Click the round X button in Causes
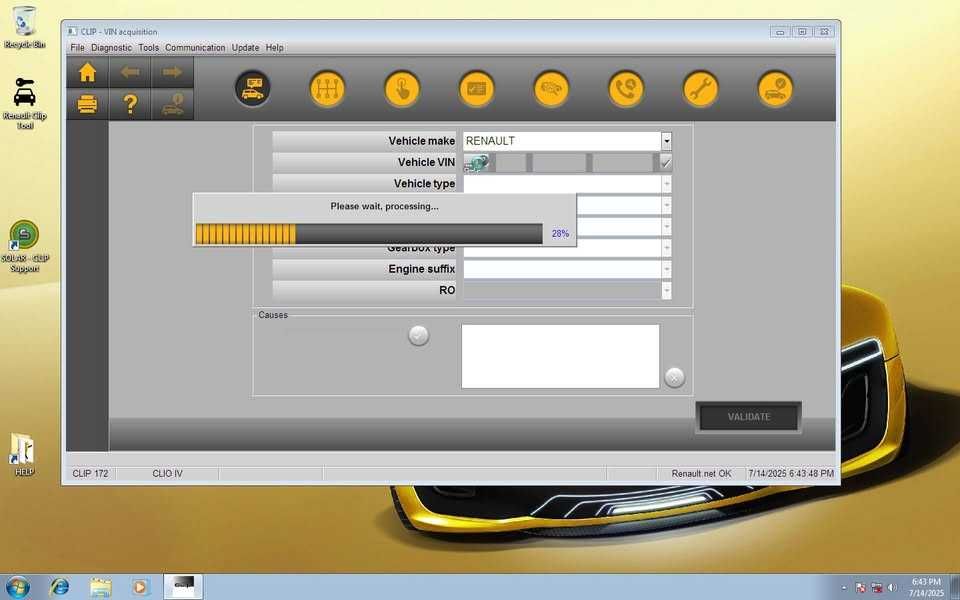Viewport: 960px width, 600px height. [x=674, y=377]
